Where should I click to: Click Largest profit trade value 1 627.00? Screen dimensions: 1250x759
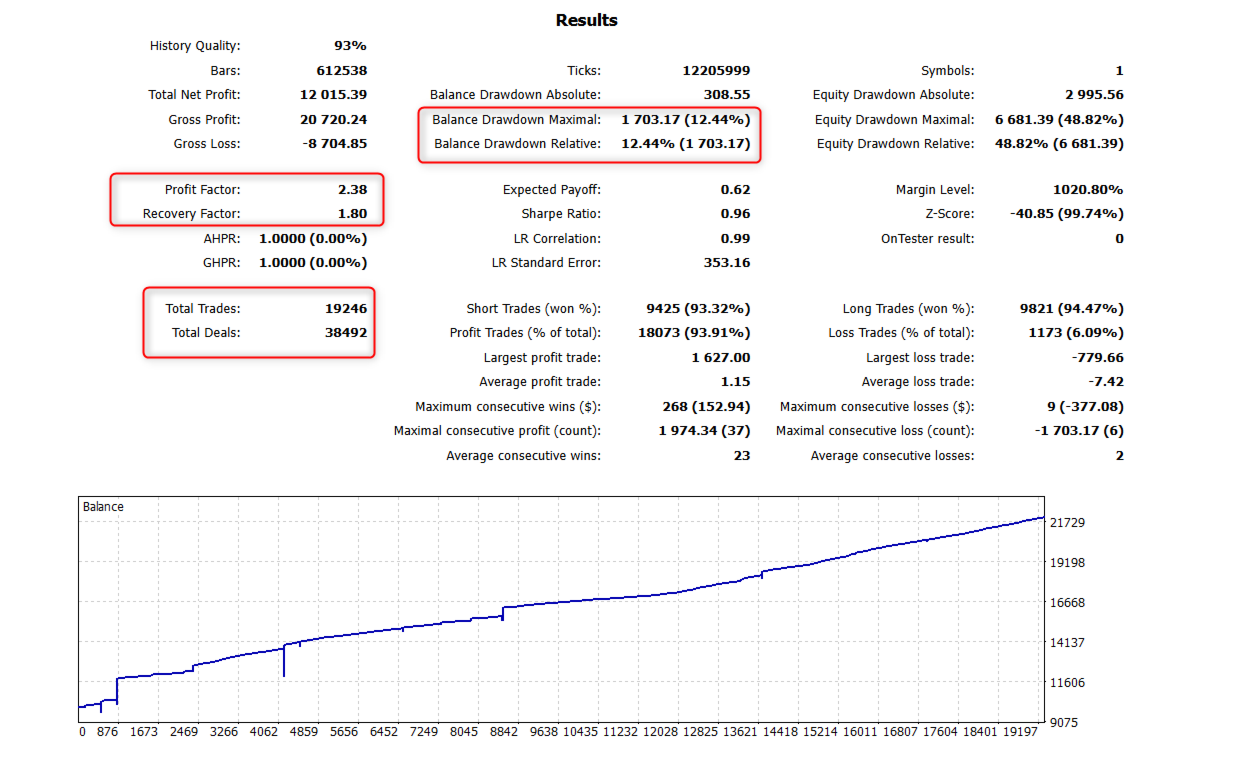721,358
